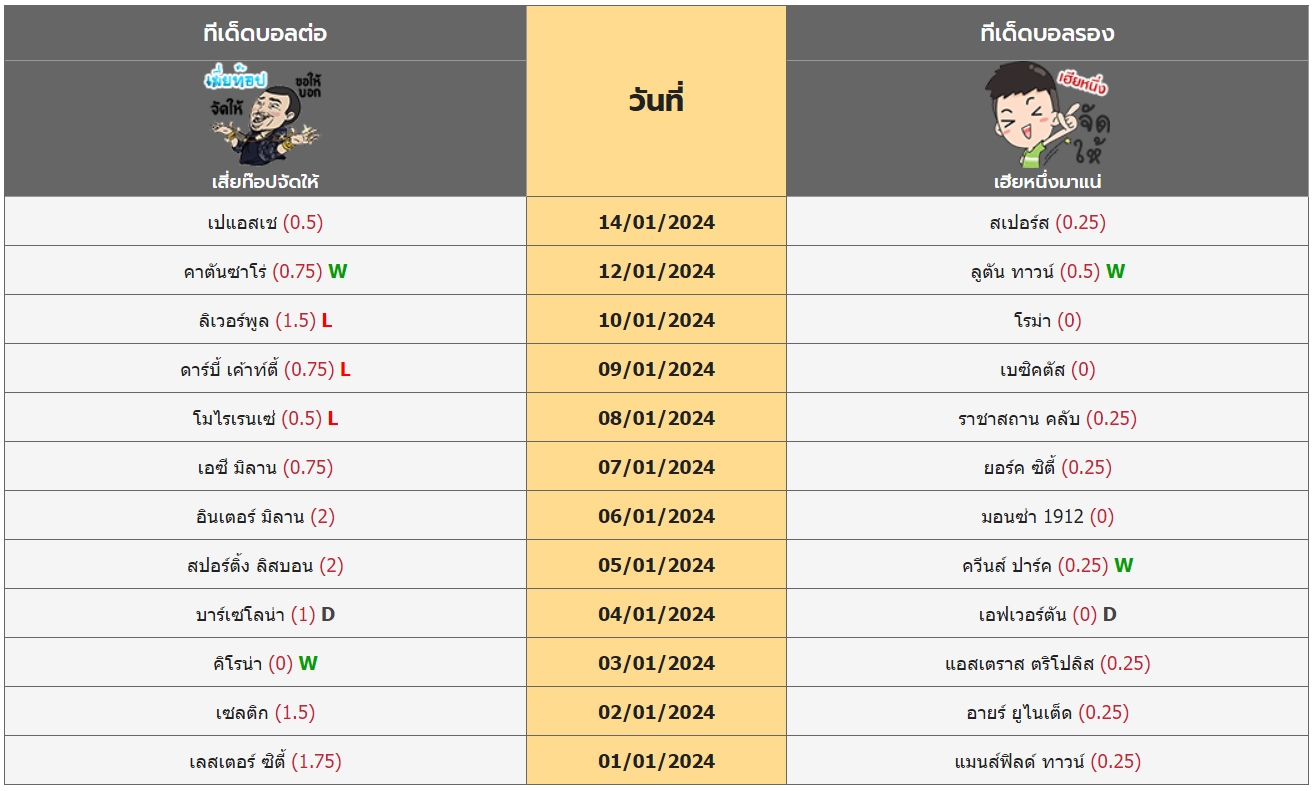Click the วันที่ date column header
The image size is (1314, 791).
pyautogui.click(x=656, y=101)
